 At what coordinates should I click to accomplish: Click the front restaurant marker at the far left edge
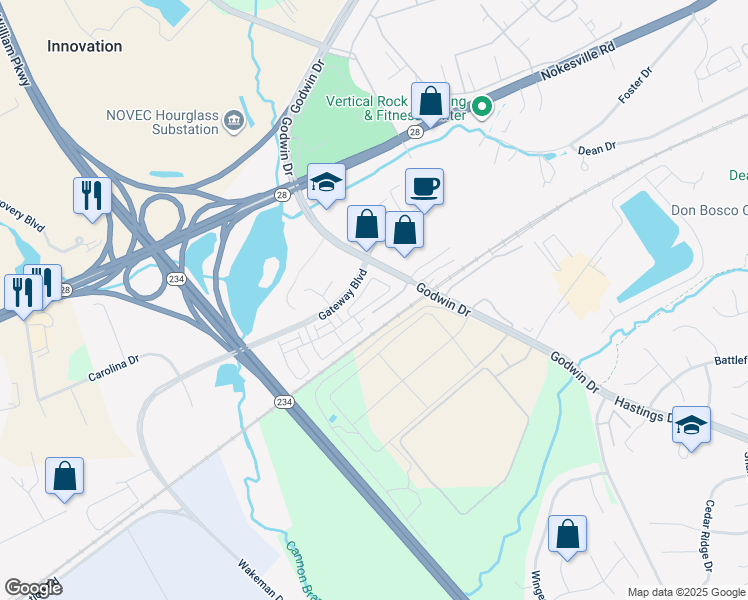click(23, 295)
